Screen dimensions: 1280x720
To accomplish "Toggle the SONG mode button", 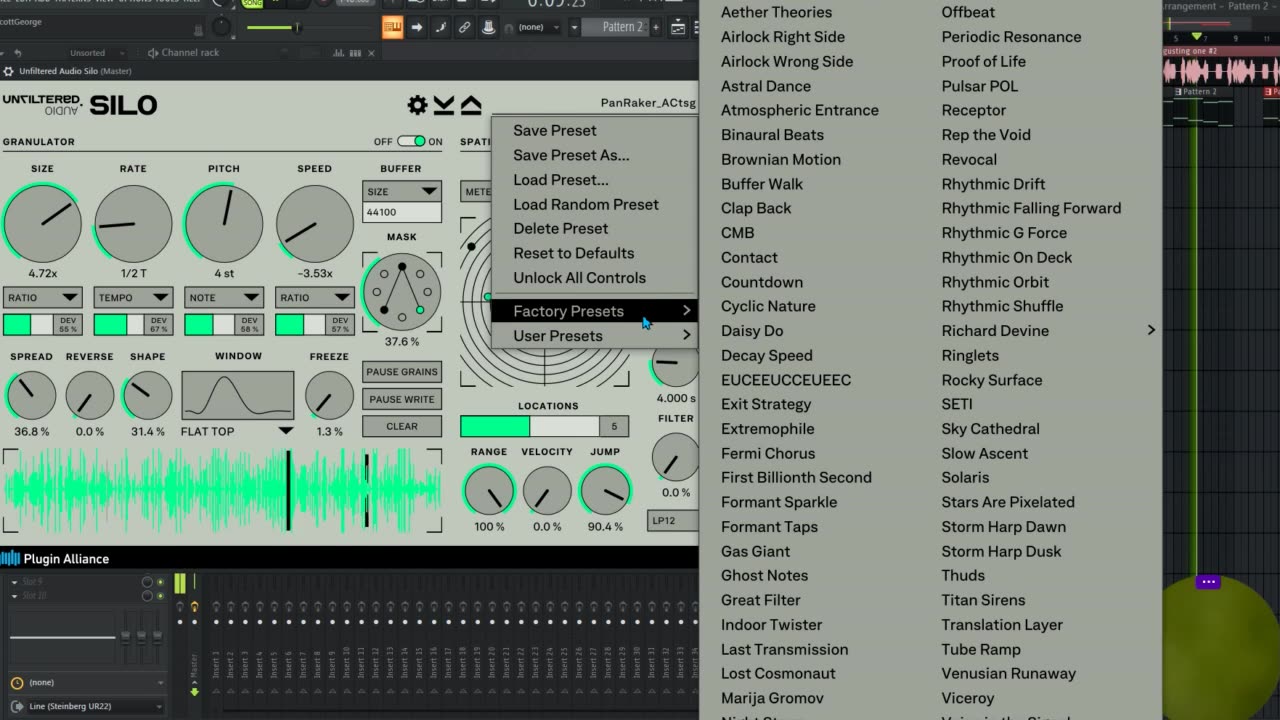I will point(252,4).
